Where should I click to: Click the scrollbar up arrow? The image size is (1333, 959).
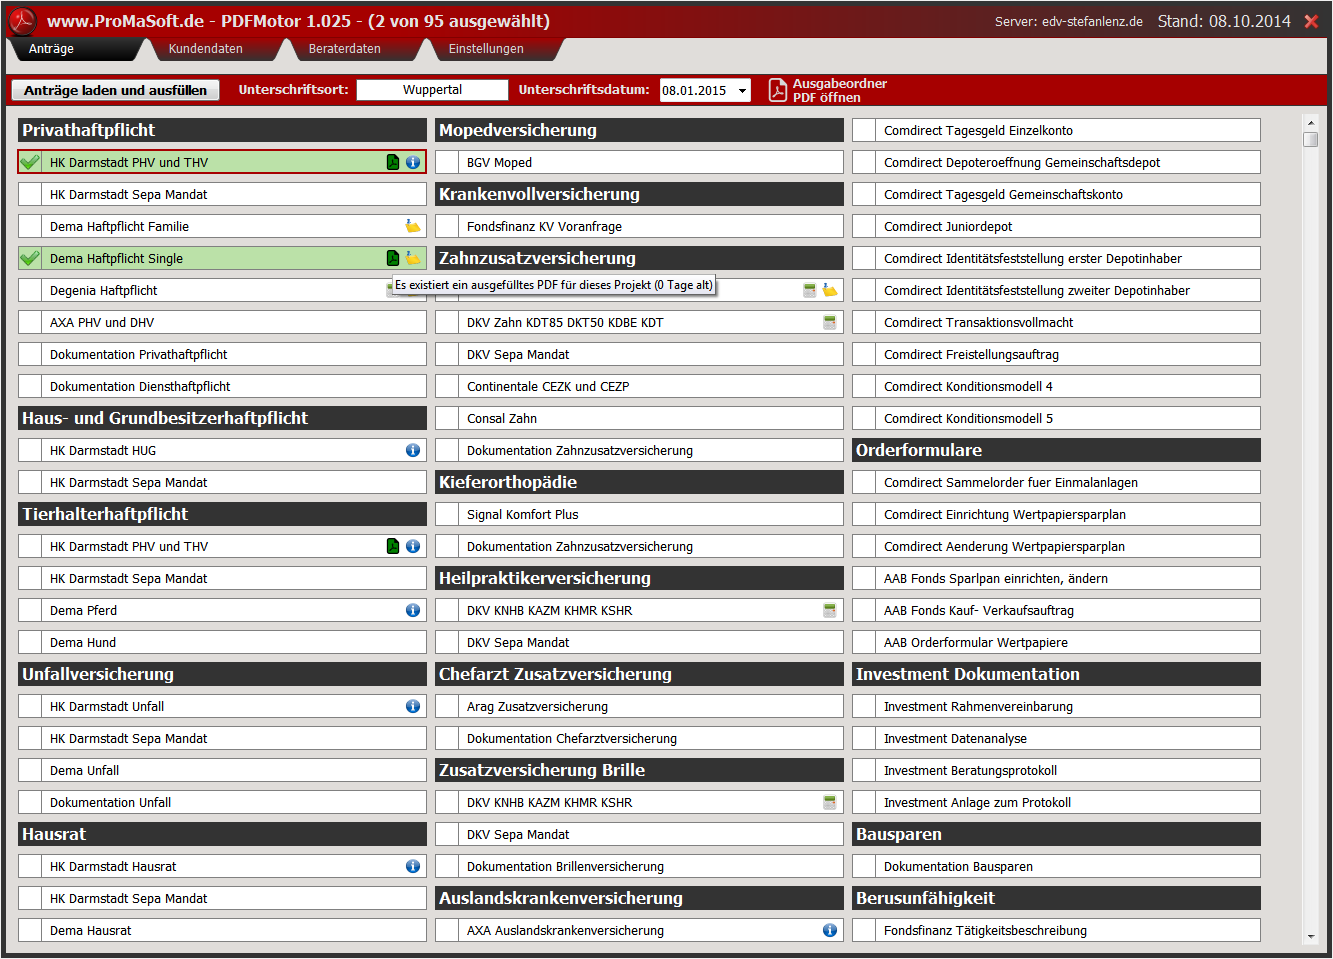1310,123
